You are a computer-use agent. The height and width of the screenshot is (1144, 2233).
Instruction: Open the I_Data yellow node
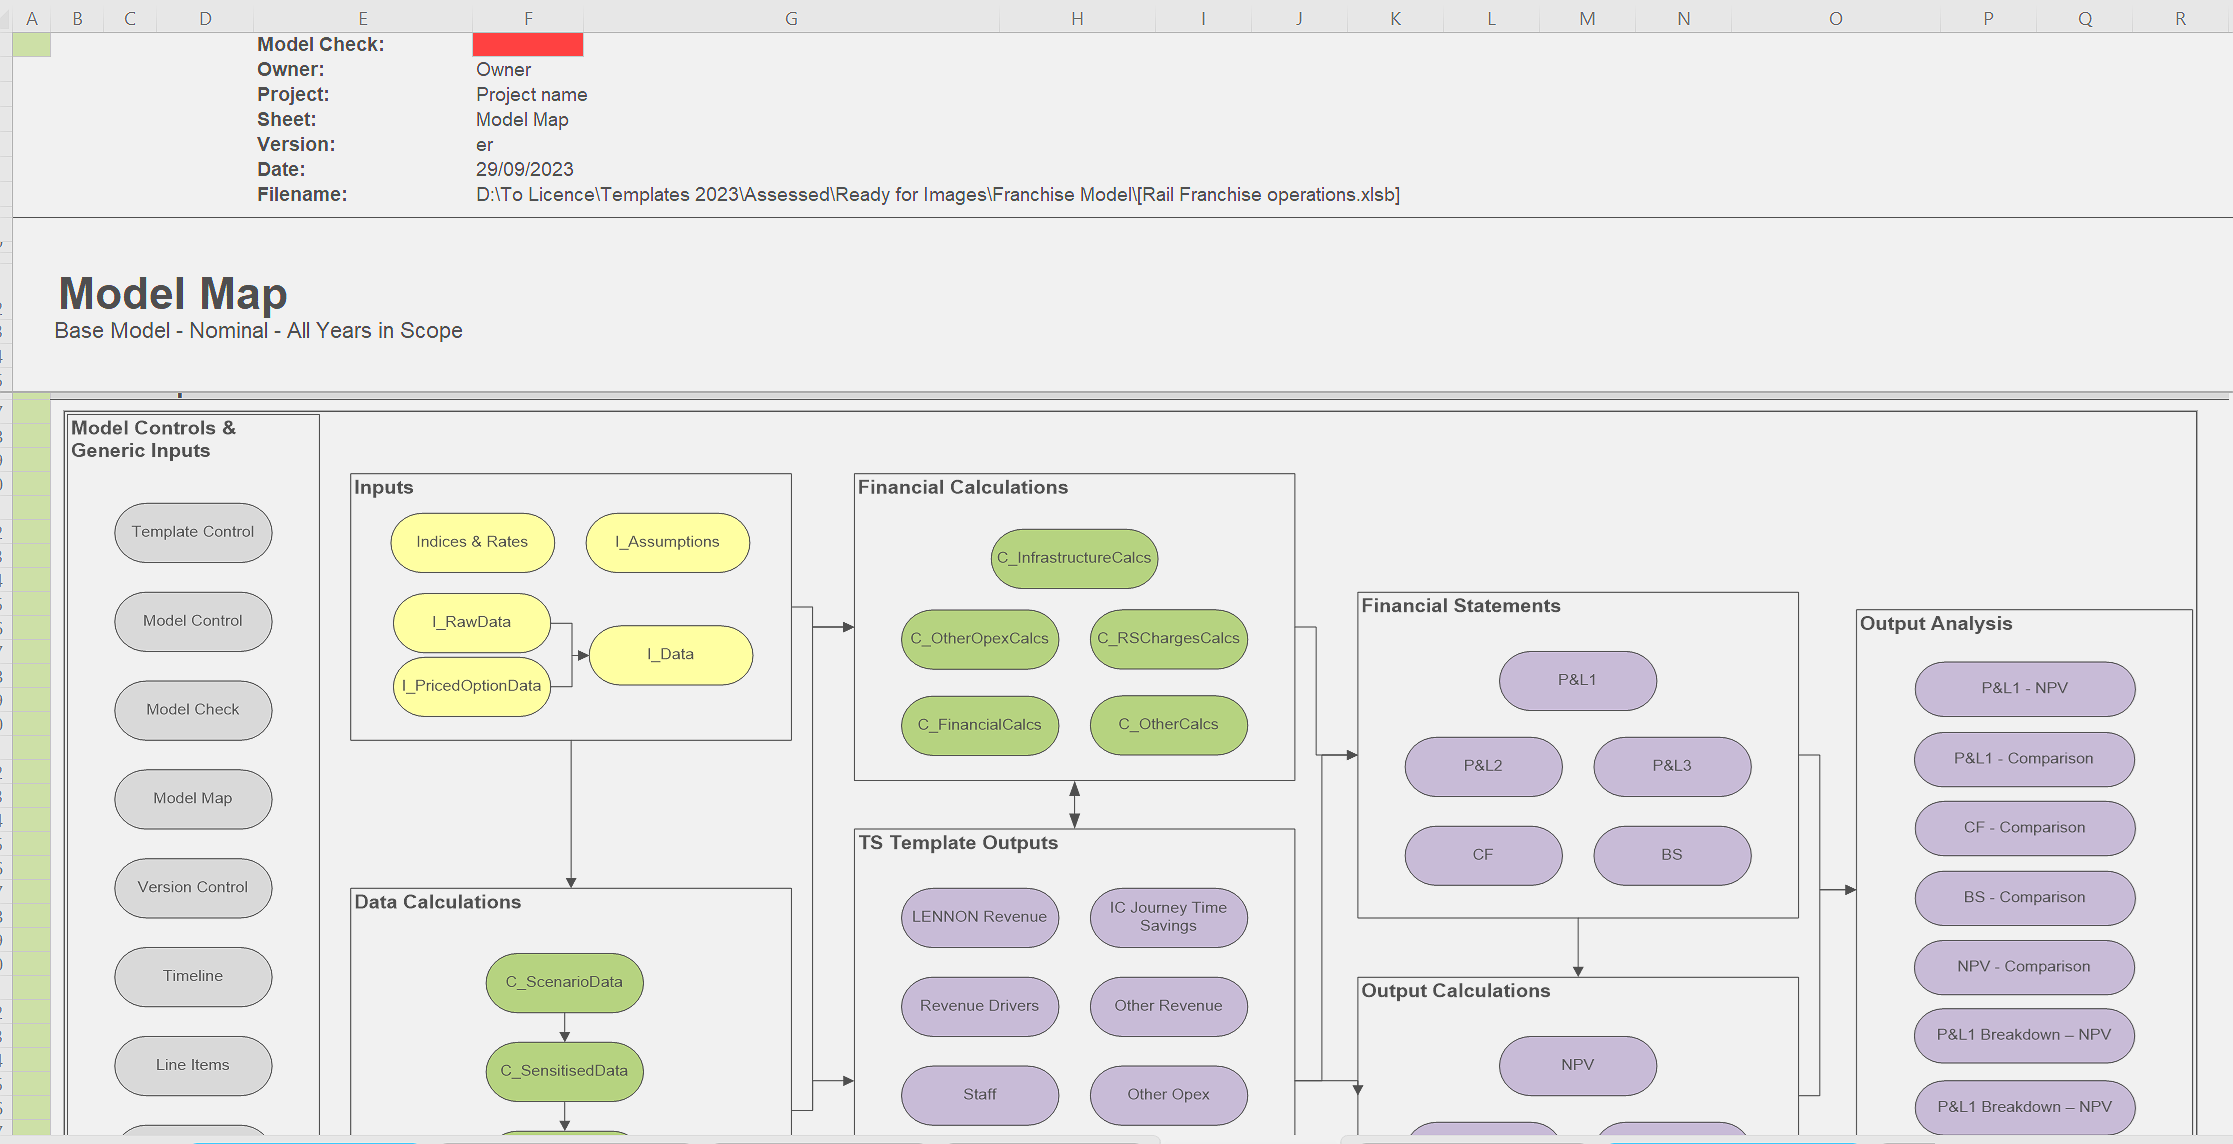coord(671,655)
